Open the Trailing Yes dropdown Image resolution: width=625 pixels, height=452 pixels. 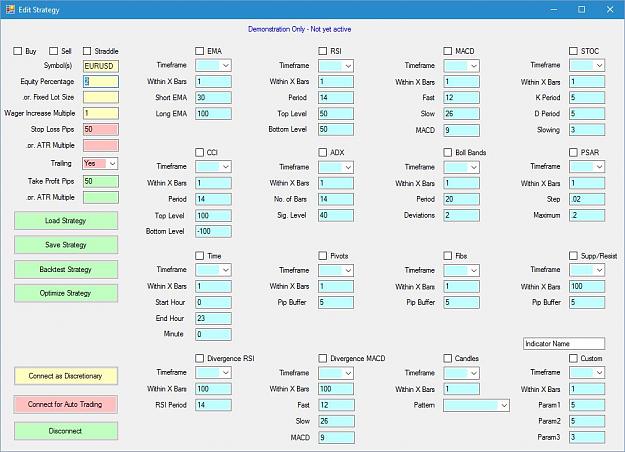point(100,163)
